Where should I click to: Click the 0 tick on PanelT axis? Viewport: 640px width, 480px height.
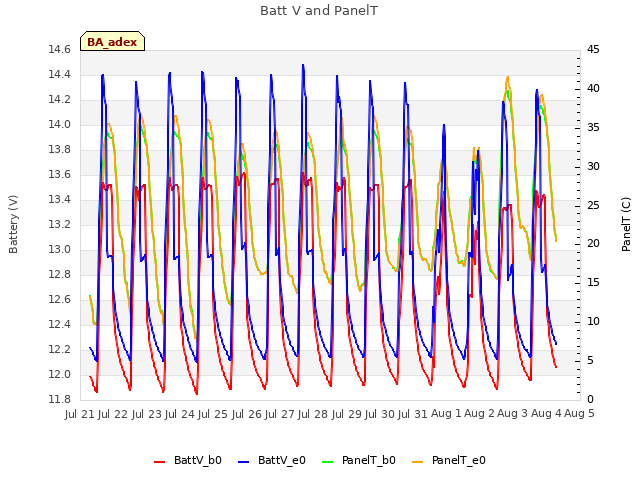coord(590,399)
